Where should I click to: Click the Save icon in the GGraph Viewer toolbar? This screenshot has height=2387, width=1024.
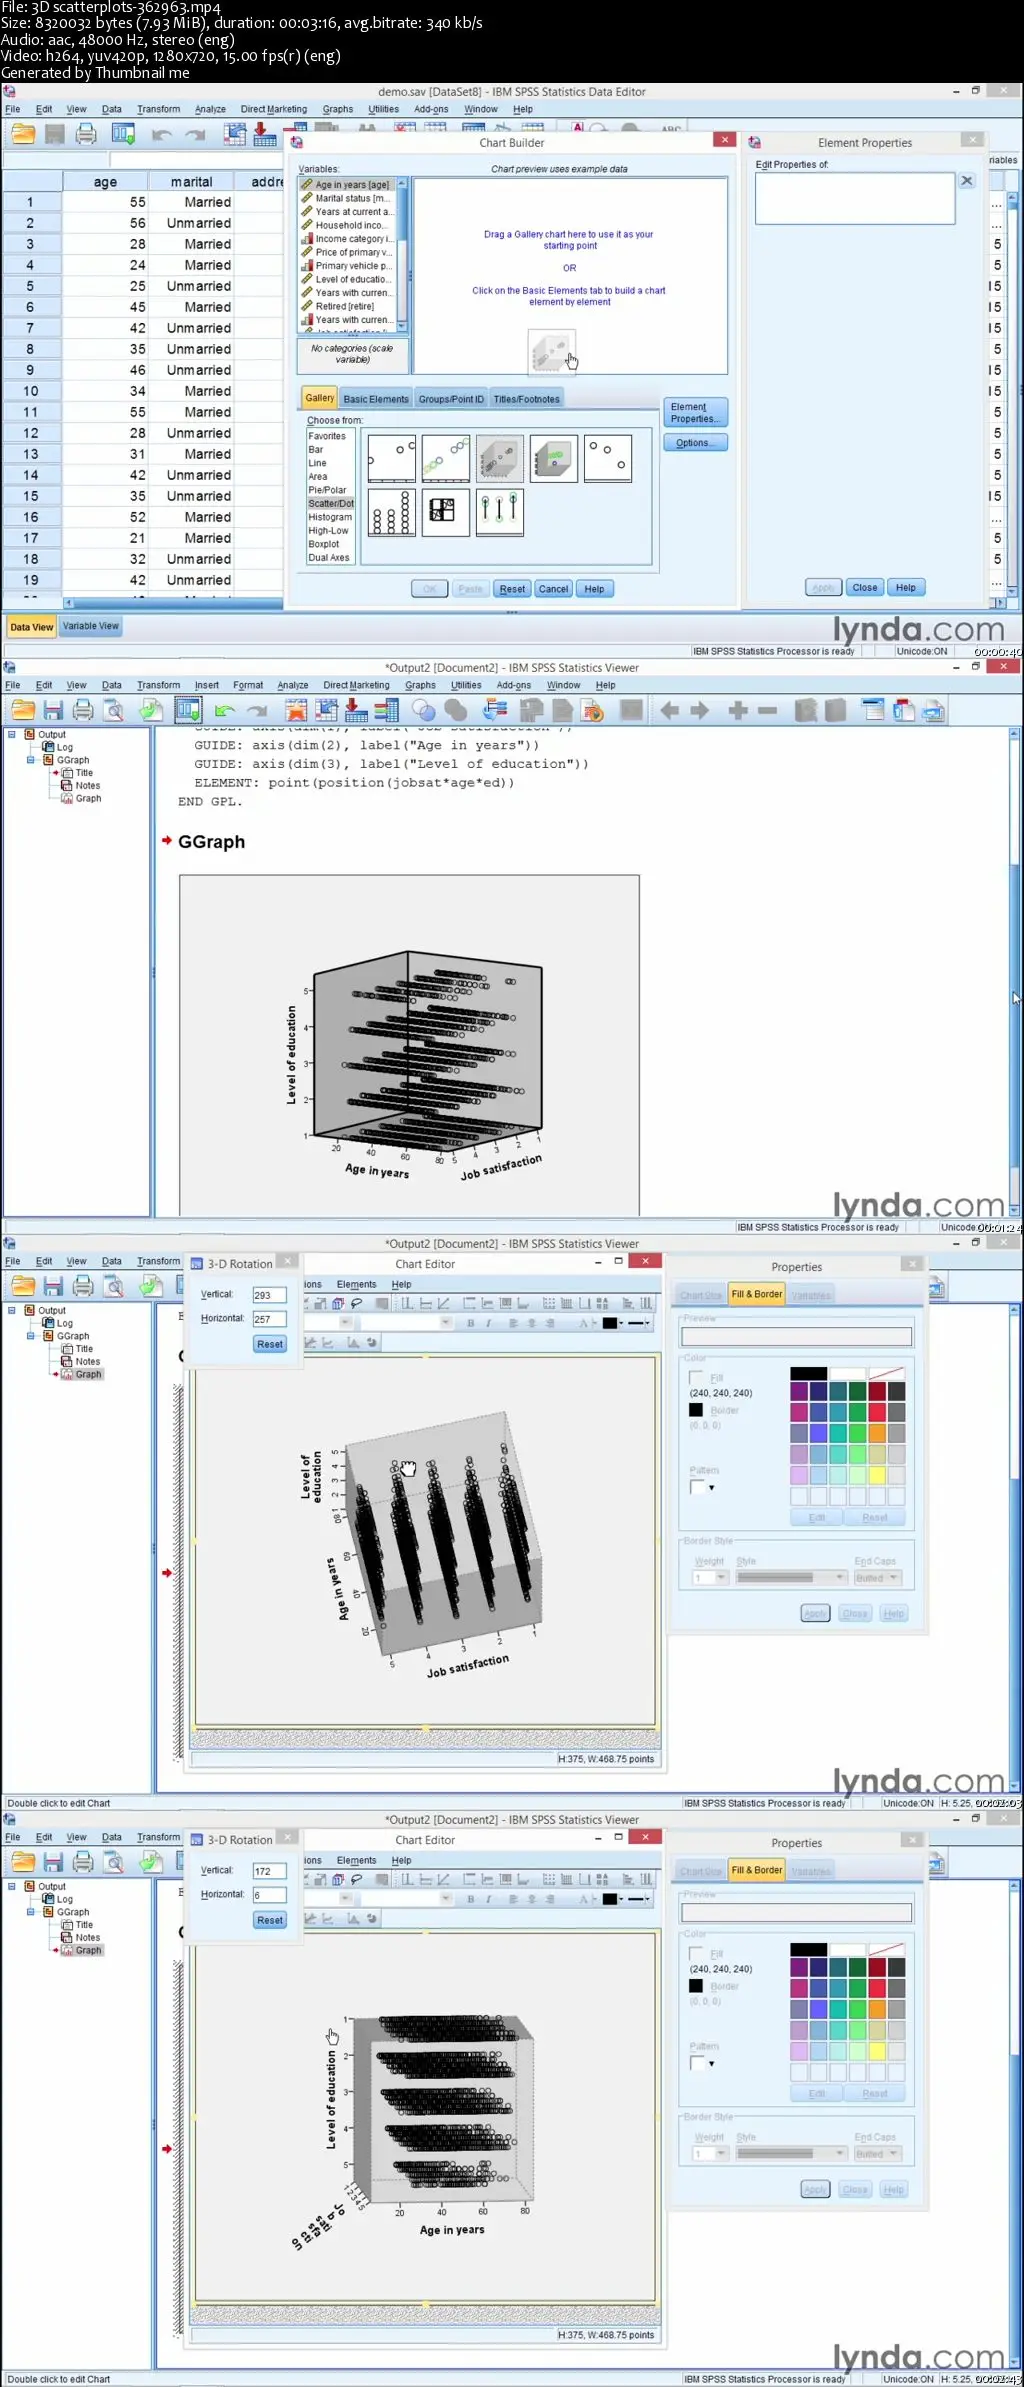tap(53, 710)
